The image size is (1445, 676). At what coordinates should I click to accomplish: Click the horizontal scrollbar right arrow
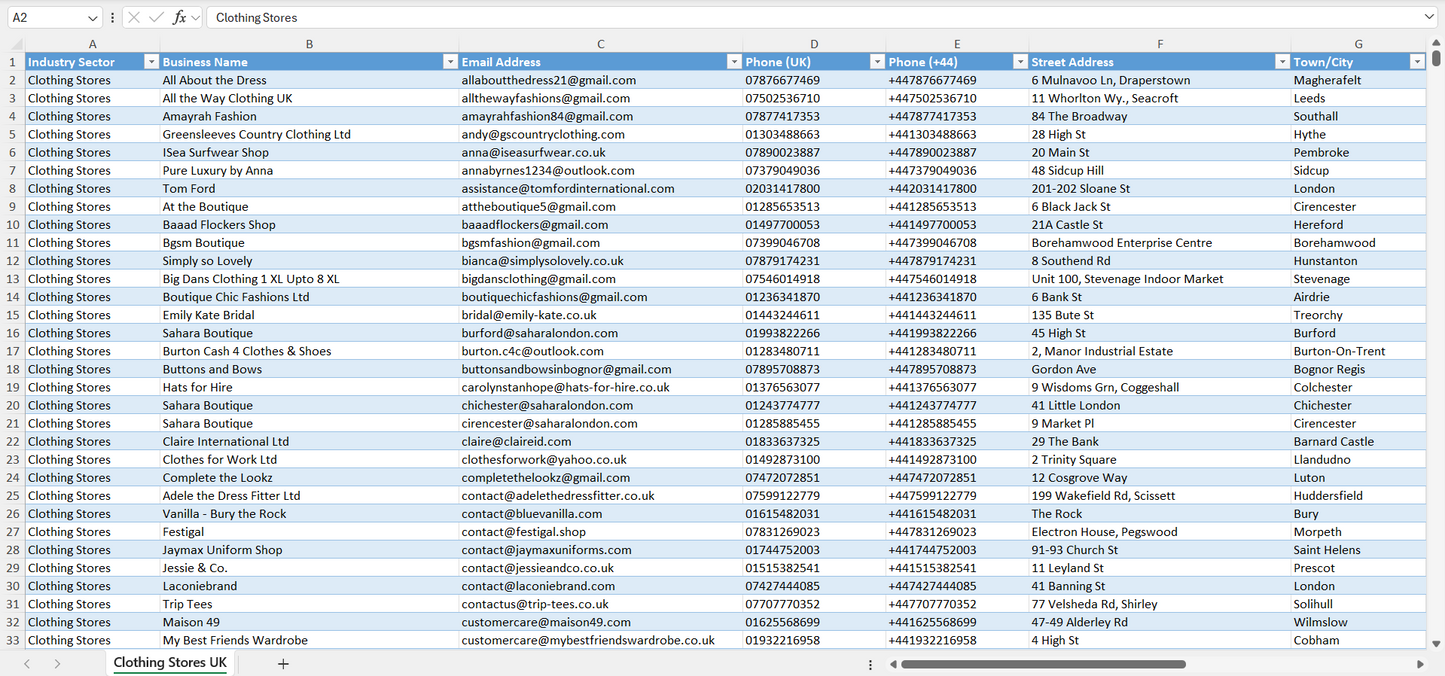point(1420,664)
